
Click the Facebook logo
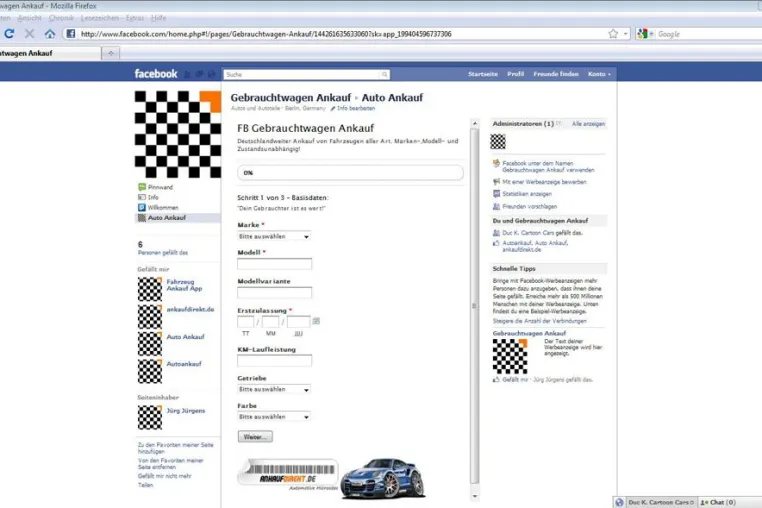tap(156, 74)
